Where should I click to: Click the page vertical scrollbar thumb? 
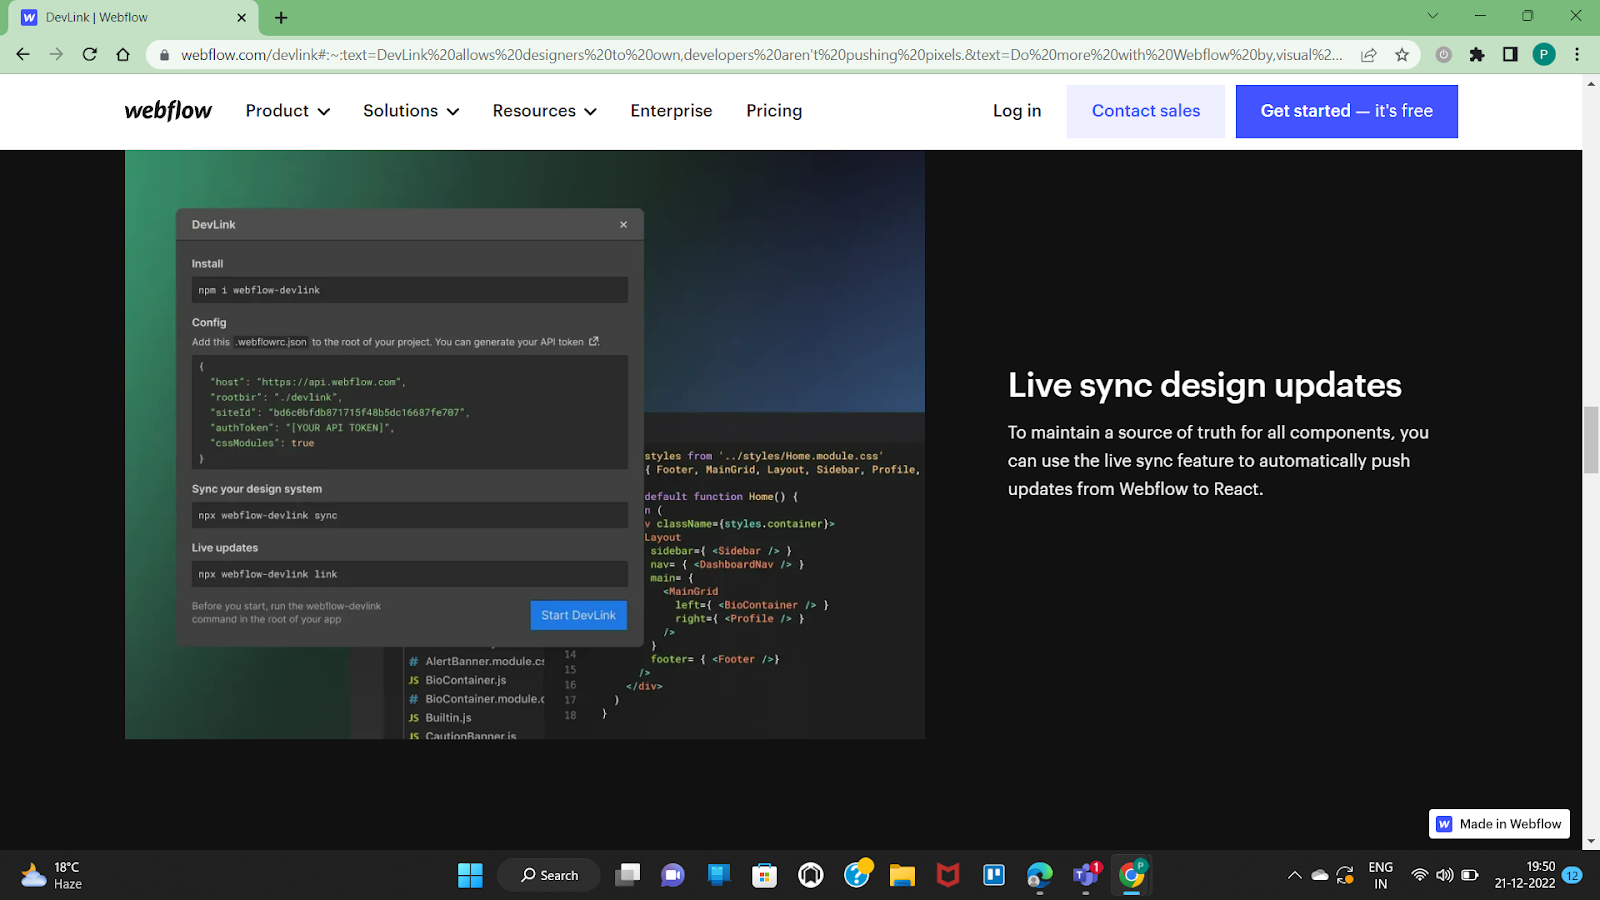click(1591, 440)
